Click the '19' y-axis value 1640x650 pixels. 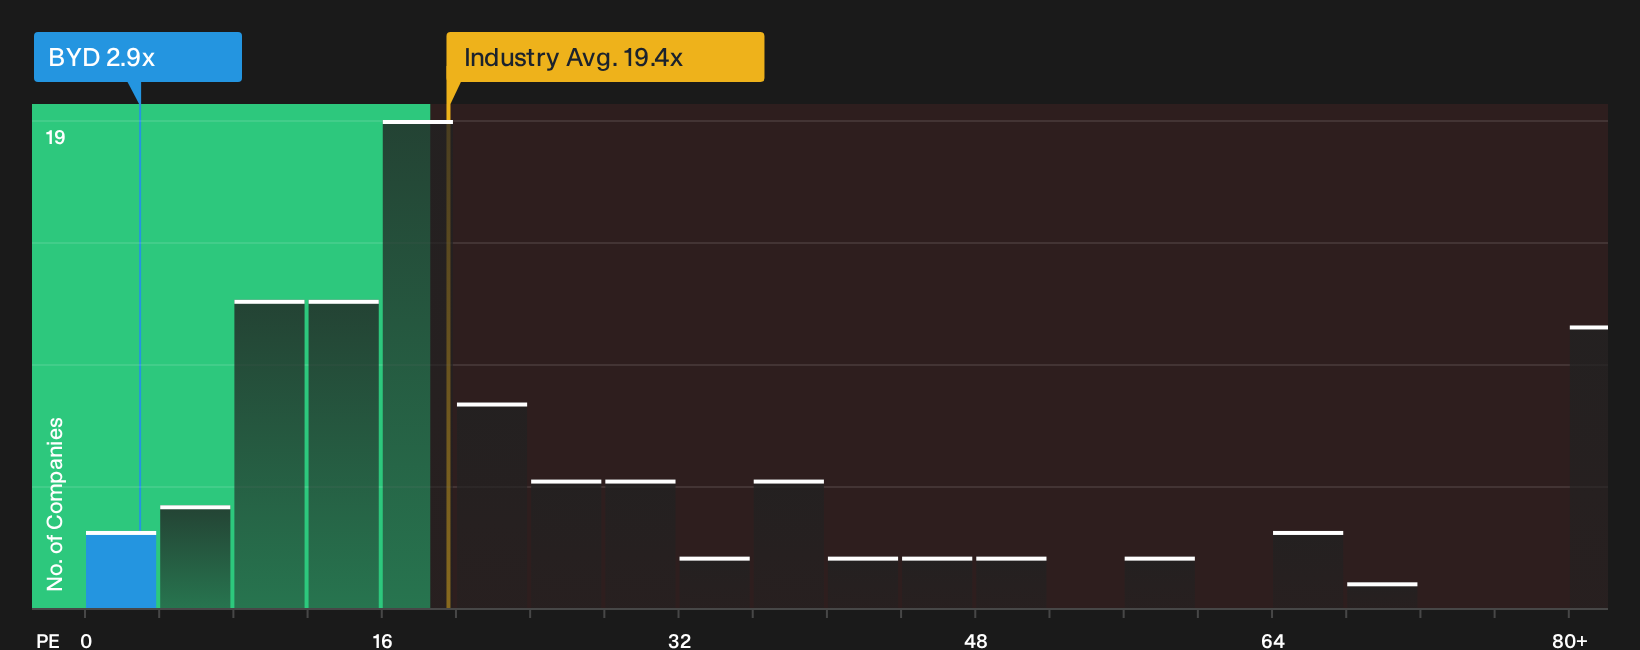click(55, 137)
